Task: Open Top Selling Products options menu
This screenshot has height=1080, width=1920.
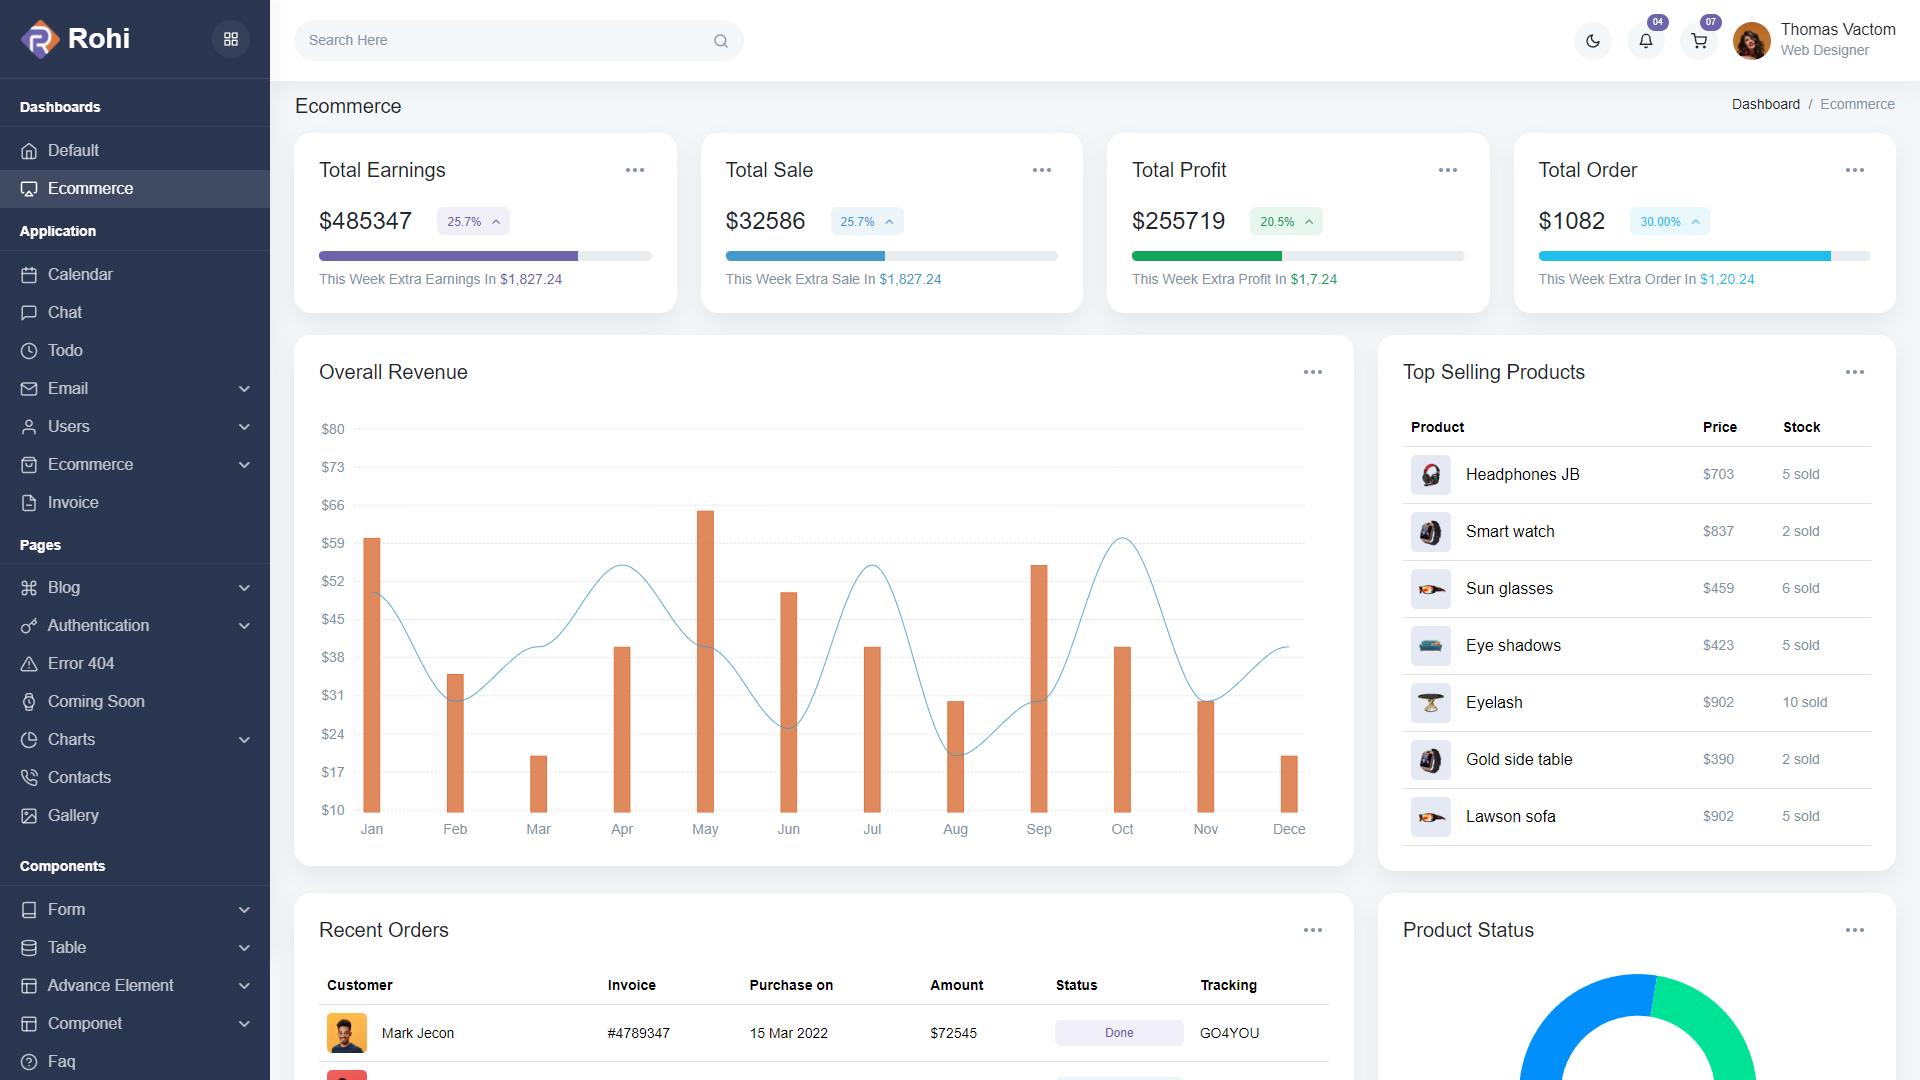Action: pos(1855,372)
